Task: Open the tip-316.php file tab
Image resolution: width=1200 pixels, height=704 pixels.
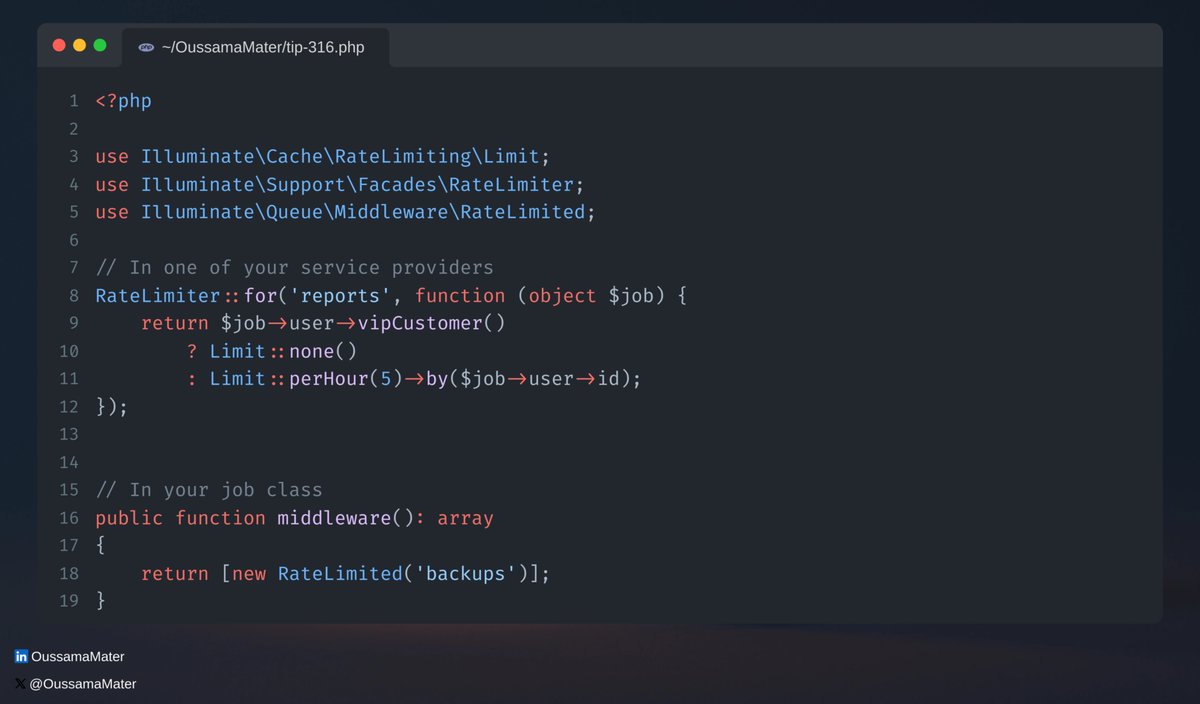Action: point(256,47)
